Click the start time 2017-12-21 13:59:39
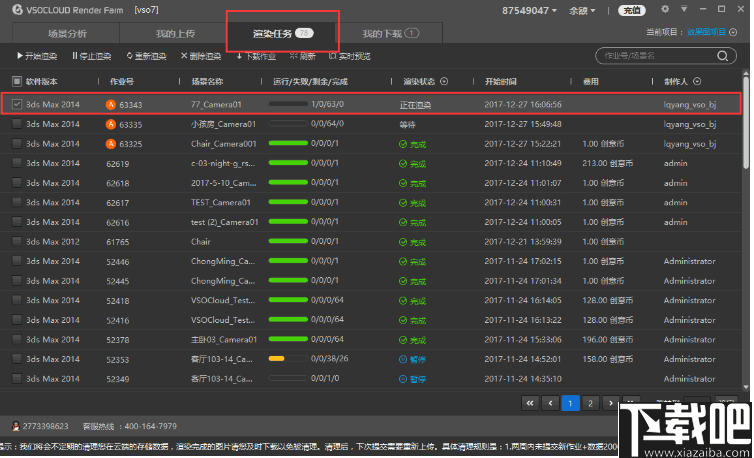 (x=523, y=242)
